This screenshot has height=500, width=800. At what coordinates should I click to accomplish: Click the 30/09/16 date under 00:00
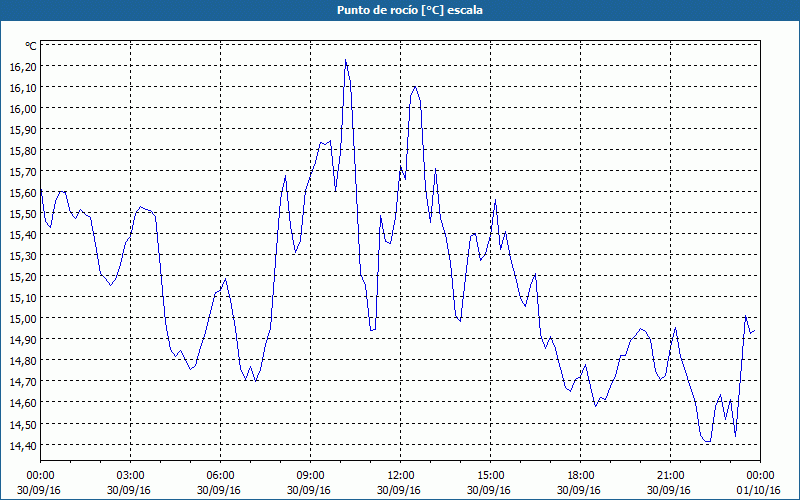point(39,490)
